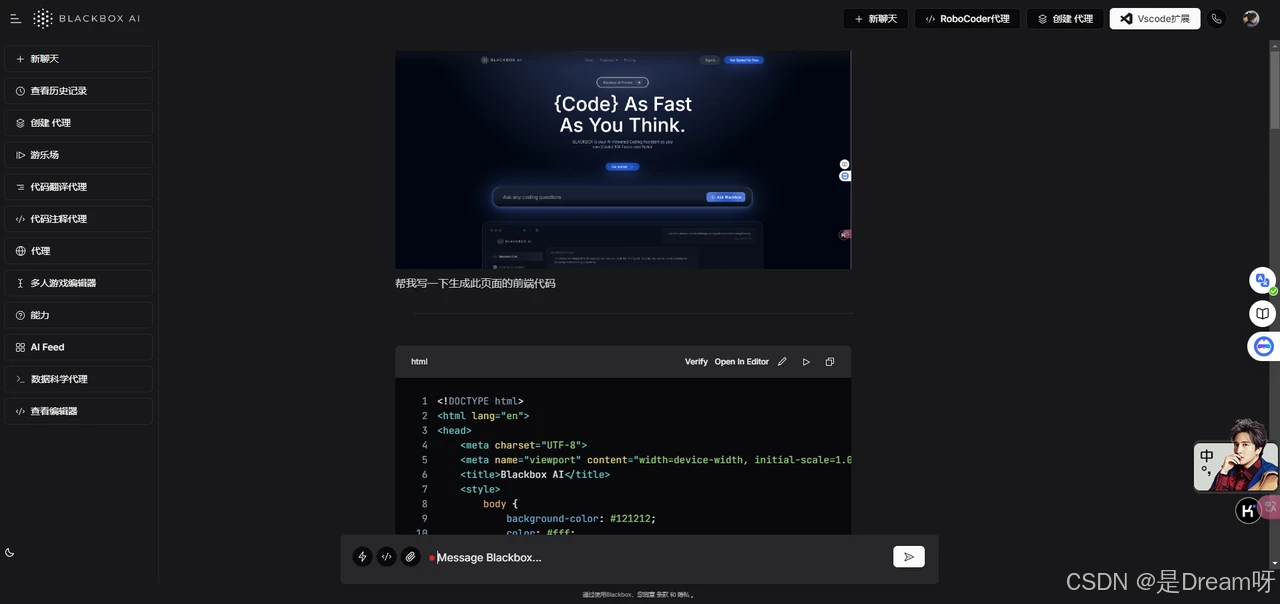1280x604 pixels.
Task: Focus the Message Blackbox input field
Action: [x=660, y=557]
